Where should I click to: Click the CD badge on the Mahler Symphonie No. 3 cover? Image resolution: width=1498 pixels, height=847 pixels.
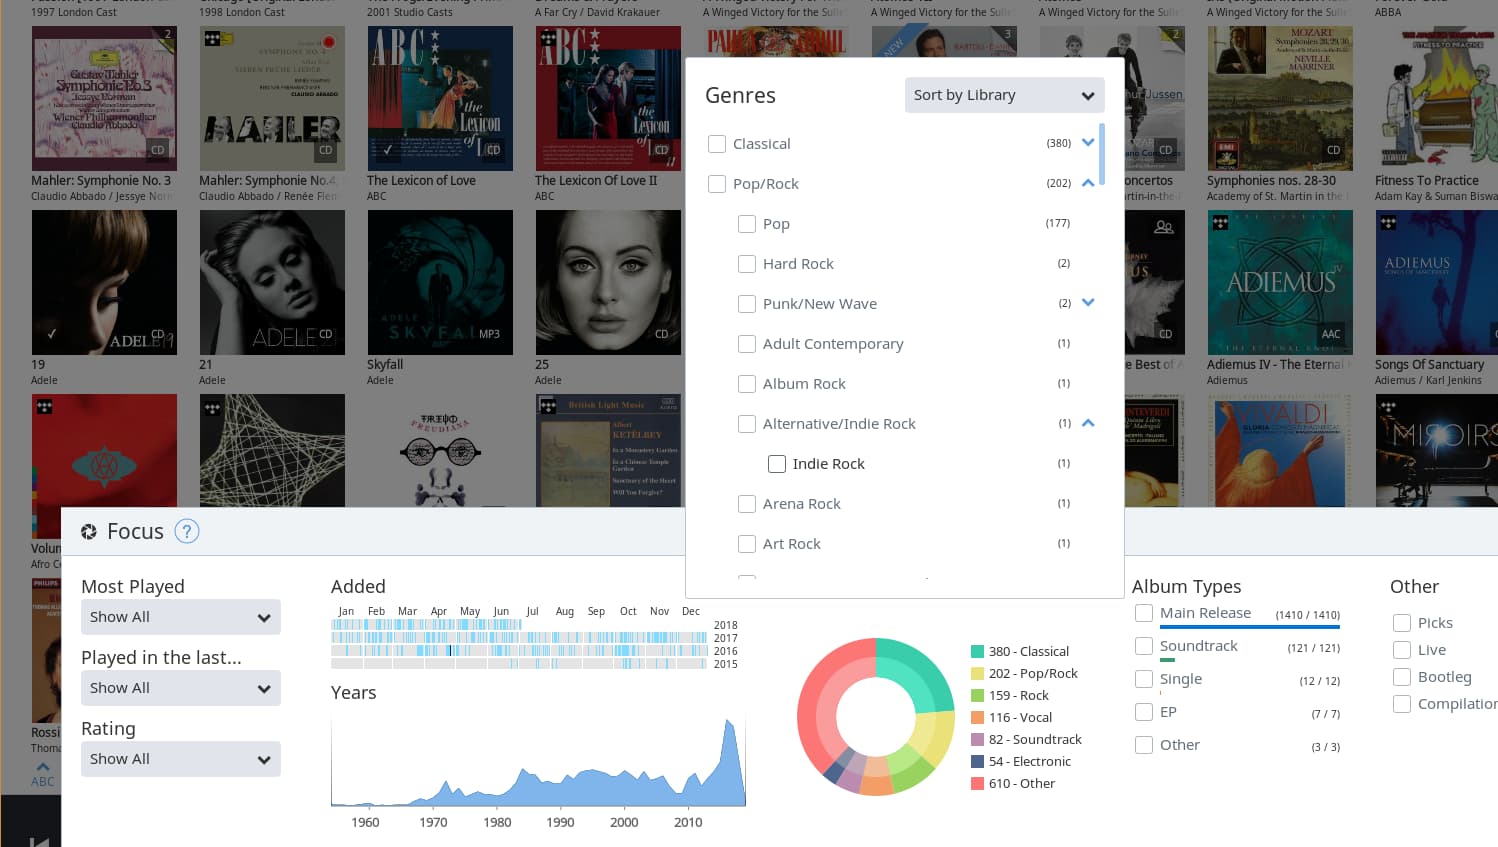click(x=157, y=150)
